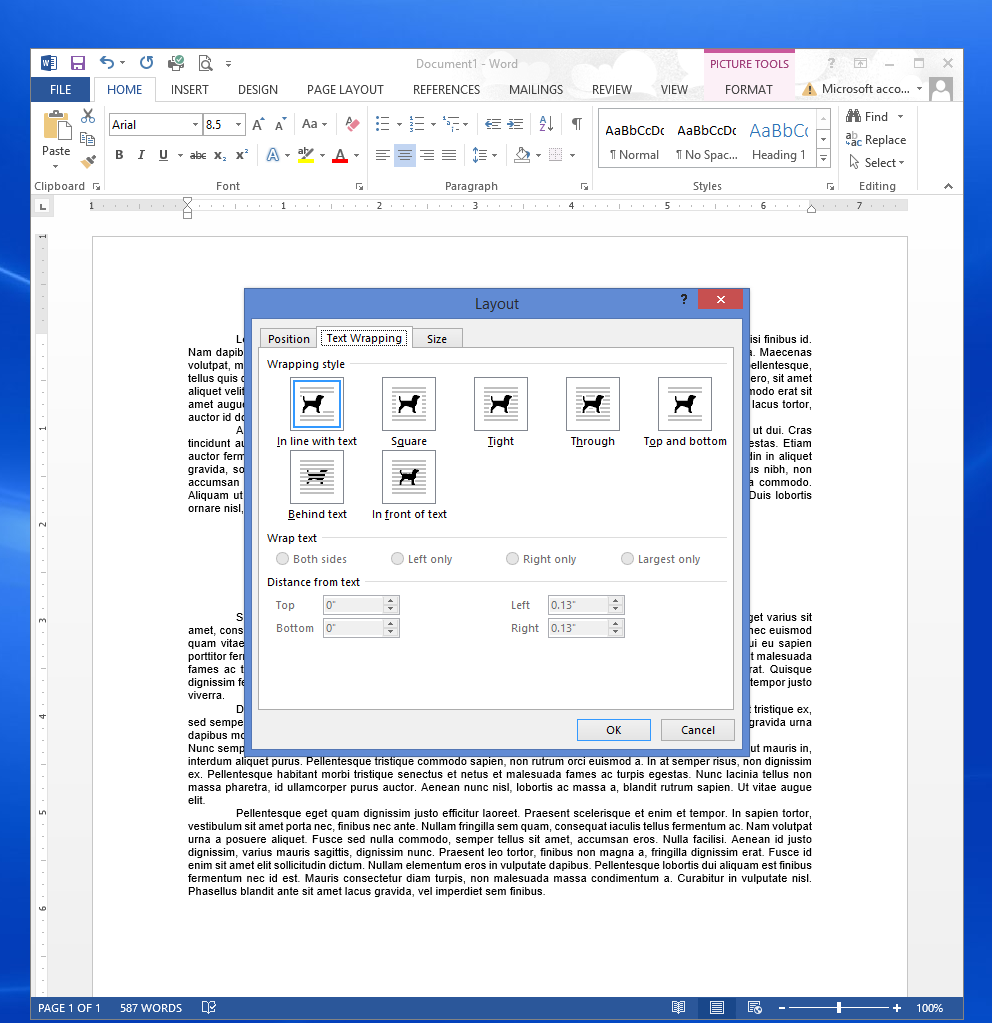Open the Change Case Aa dropdown

tap(314, 124)
